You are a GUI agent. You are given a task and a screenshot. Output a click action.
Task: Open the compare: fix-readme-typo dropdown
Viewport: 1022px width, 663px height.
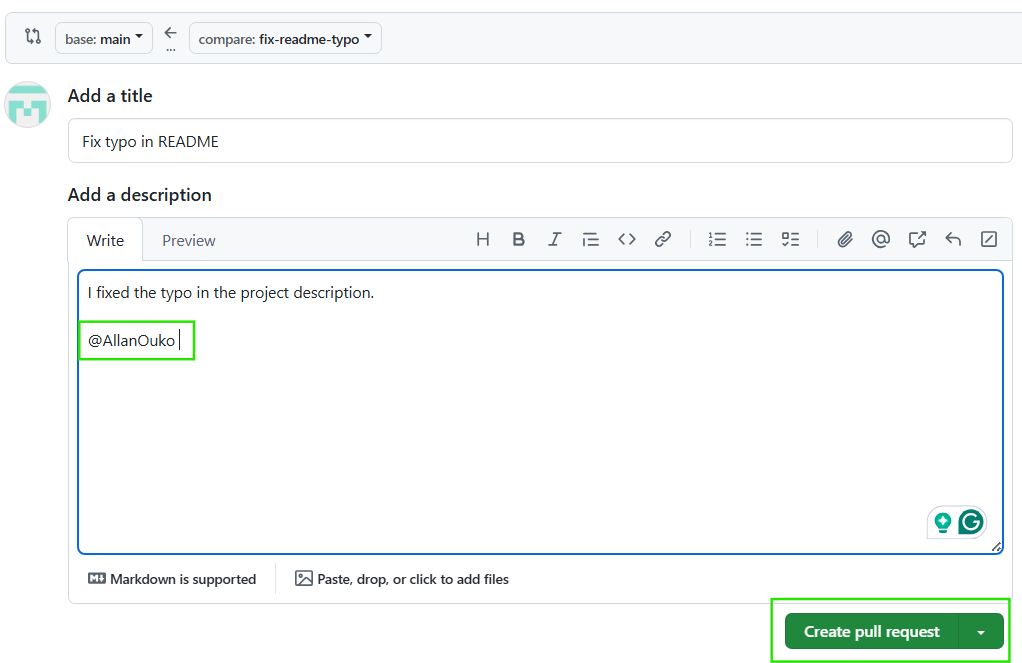285,38
